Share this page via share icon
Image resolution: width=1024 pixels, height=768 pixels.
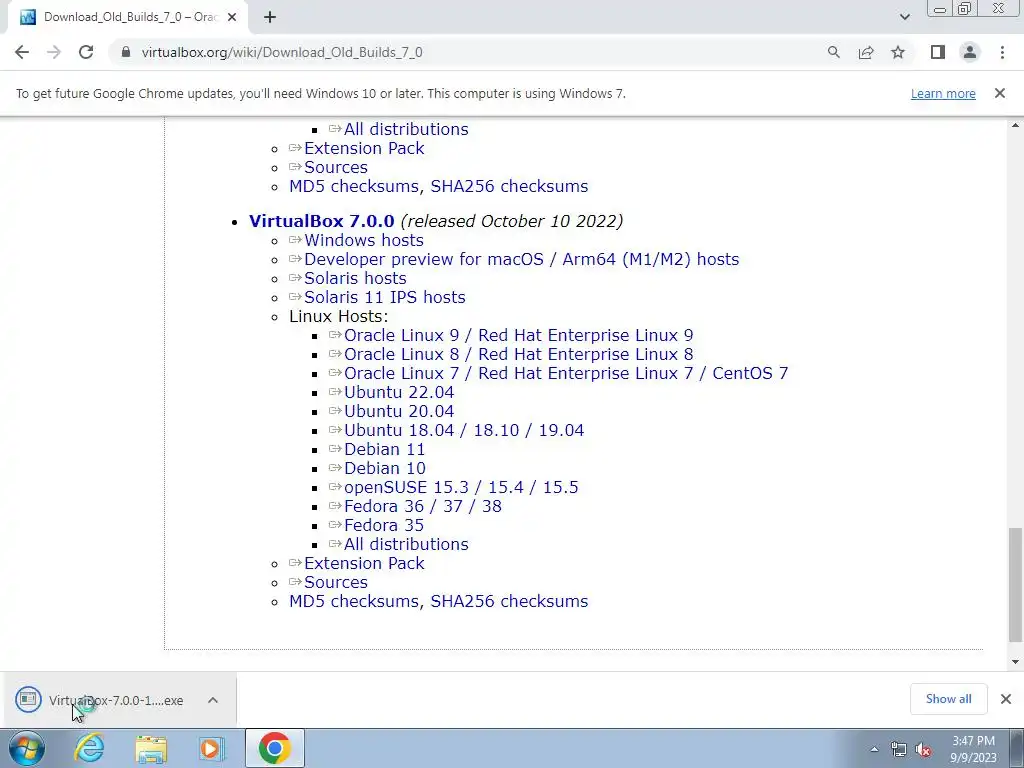pyautogui.click(x=866, y=52)
